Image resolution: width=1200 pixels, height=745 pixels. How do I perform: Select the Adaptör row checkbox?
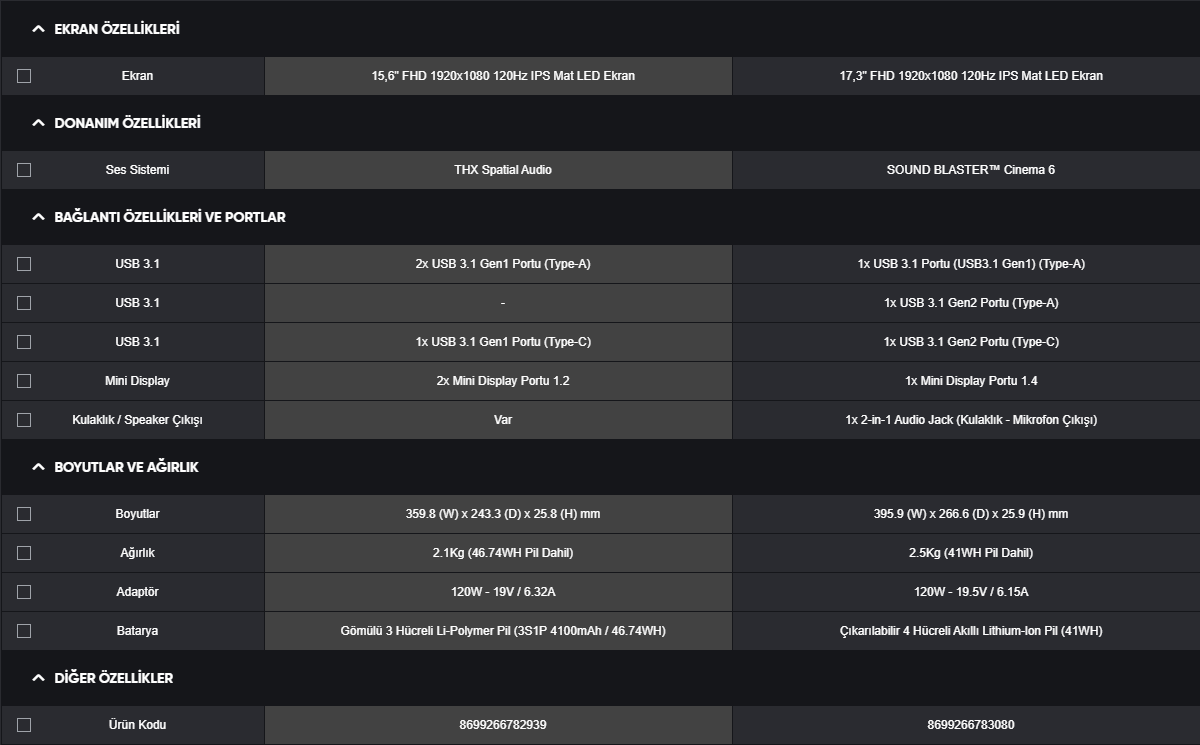coord(24,592)
